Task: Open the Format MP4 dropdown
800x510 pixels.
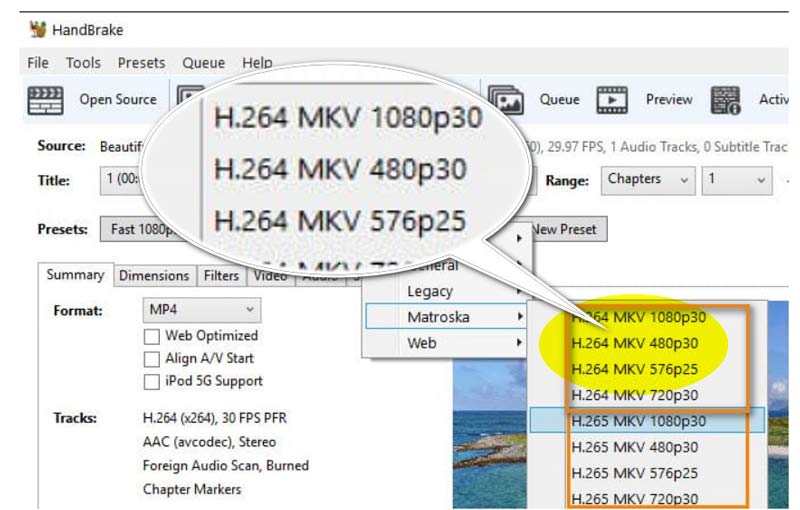Action: pos(202,310)
